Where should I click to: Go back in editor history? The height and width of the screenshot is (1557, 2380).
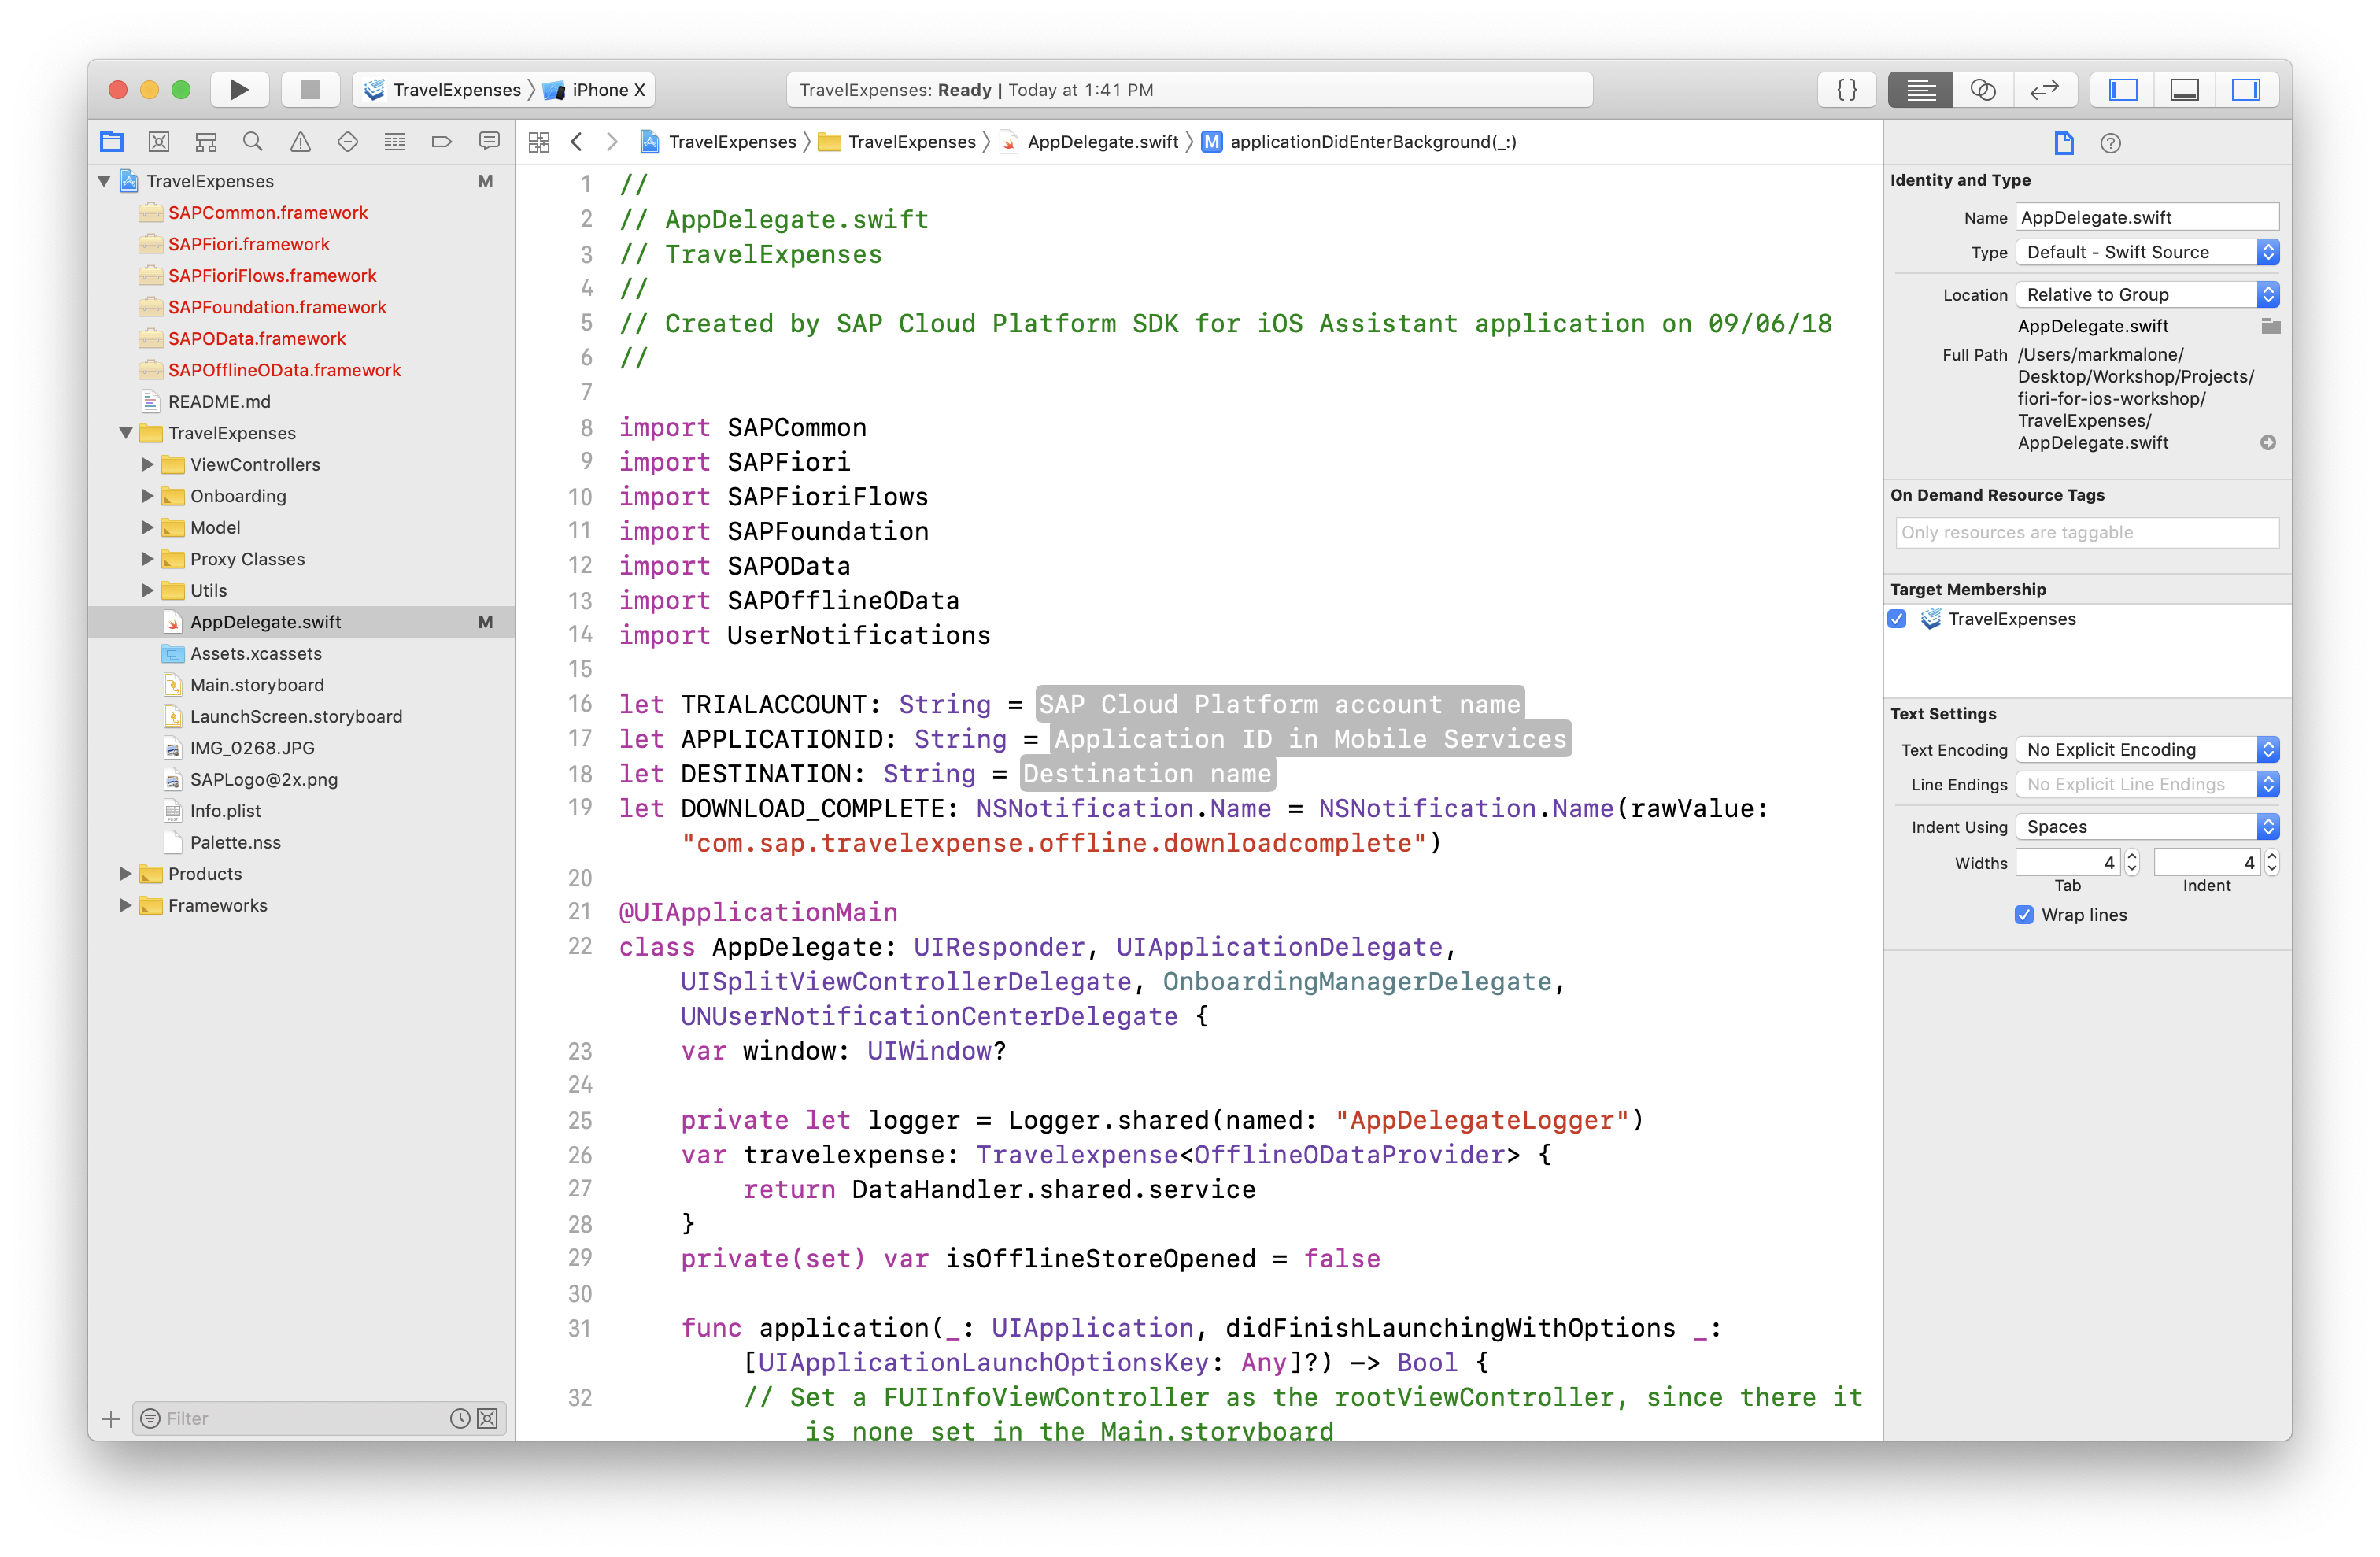click(x=577, y=142)
